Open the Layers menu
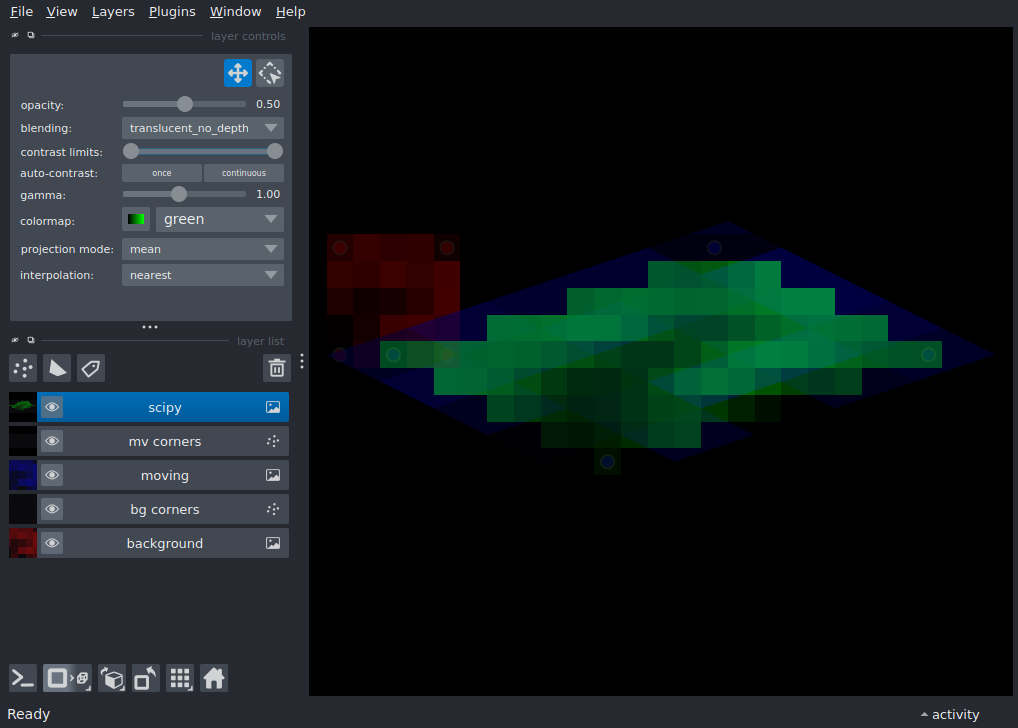The image size is (1018, 728). pos(112,11)
